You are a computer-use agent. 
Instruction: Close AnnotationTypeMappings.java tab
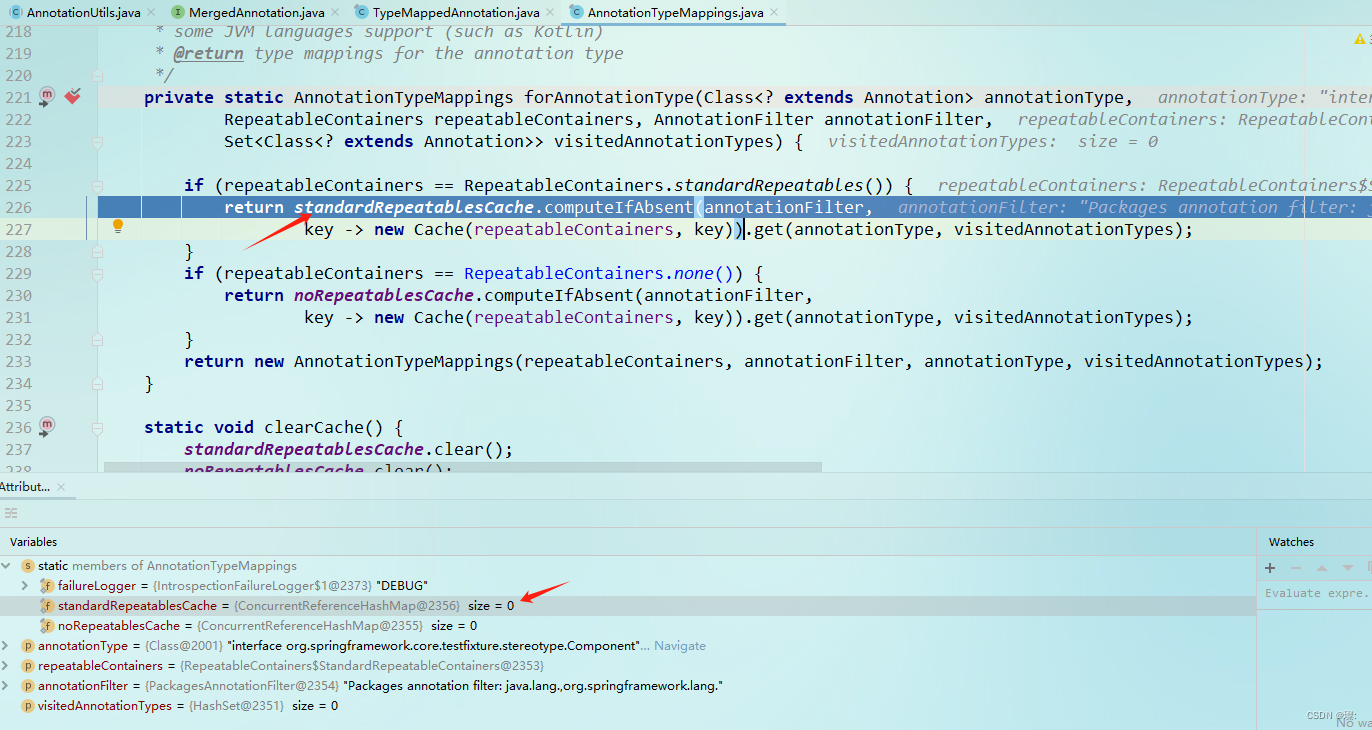click(x=774, y=13)
